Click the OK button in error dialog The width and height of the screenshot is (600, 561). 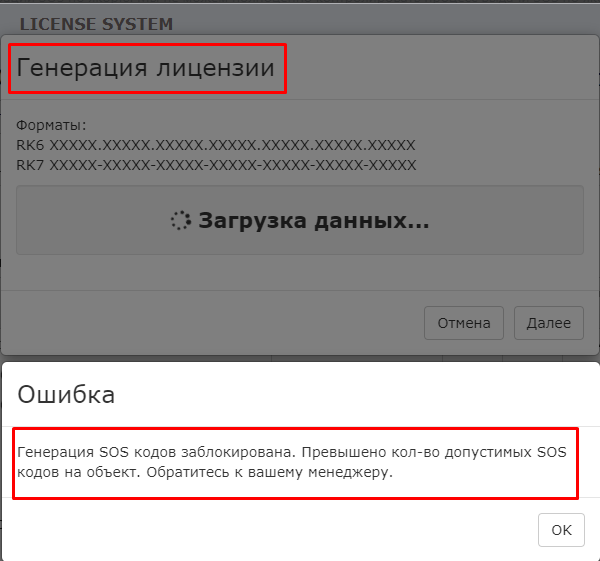pos(561,530)
